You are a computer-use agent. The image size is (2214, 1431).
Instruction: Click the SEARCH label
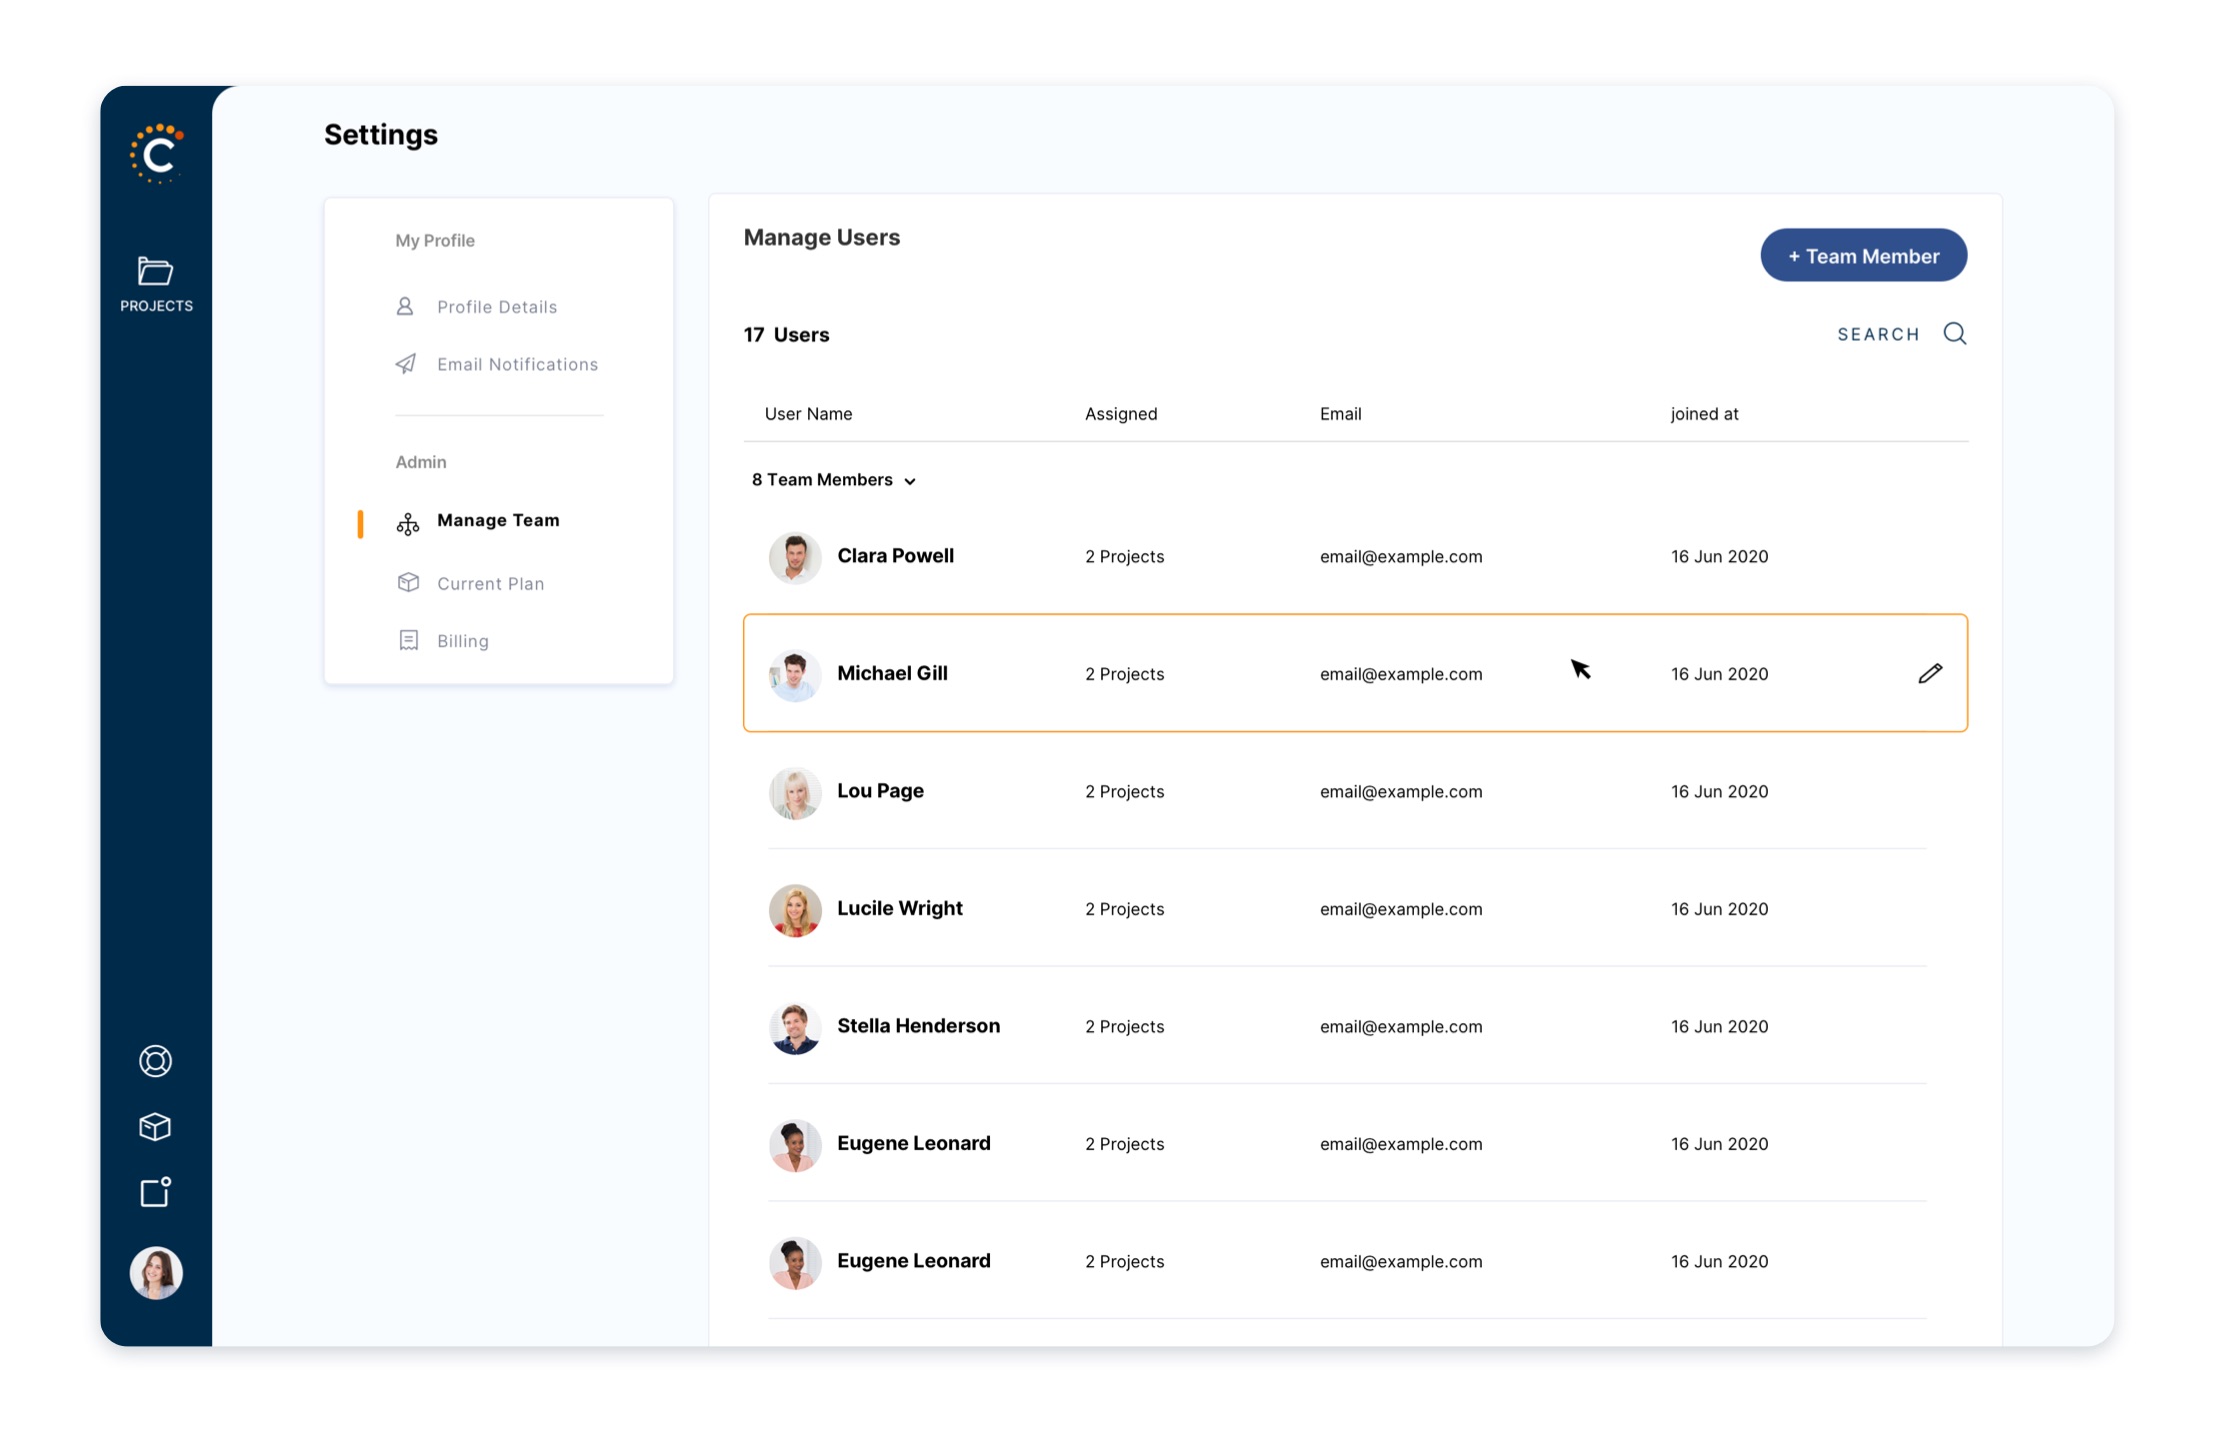click(1878, 334)
